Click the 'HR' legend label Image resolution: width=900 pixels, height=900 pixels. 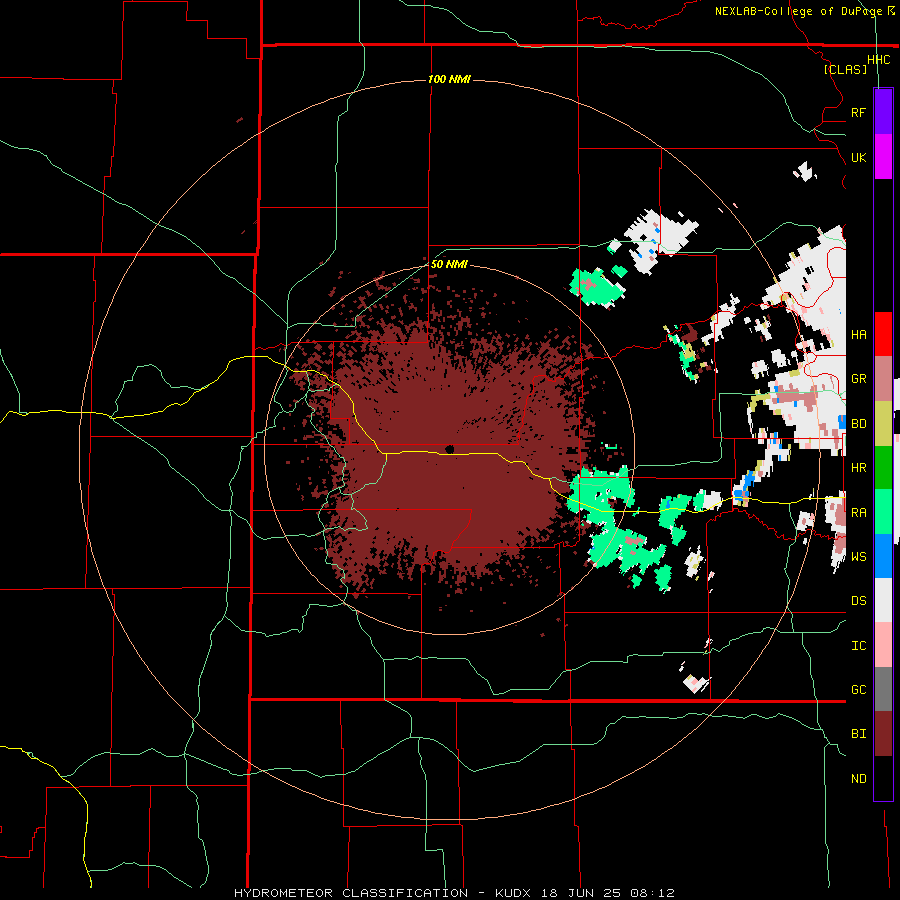pyautogui.click(x=858, y=468)
